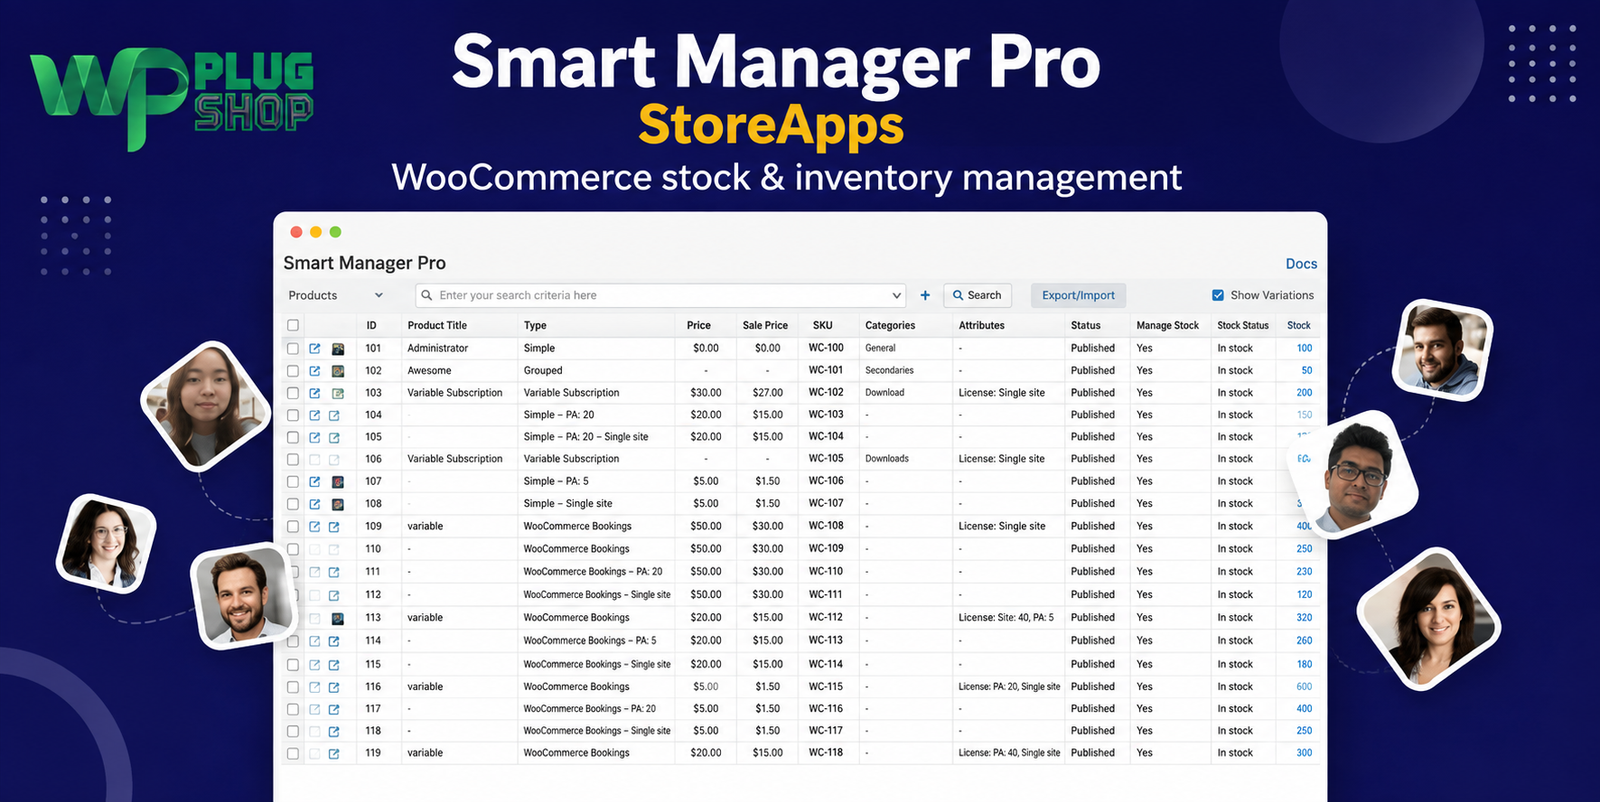
Task: Click the edit icon for product 103
Action: (315, 393)
